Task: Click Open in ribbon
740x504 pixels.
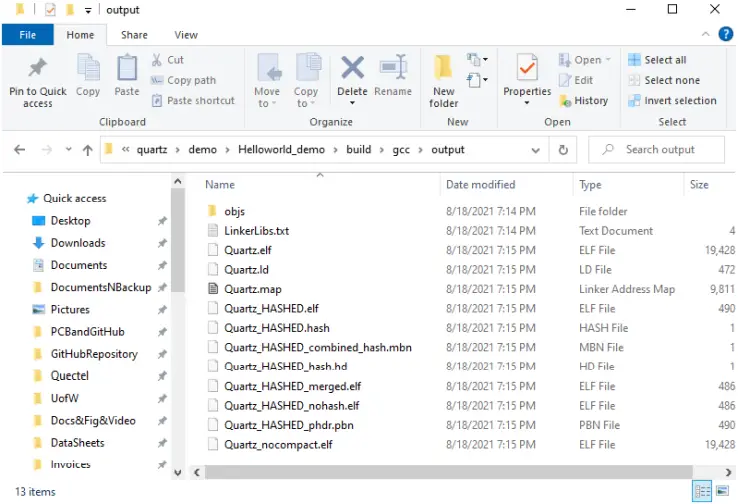Action: coord(584,60)
